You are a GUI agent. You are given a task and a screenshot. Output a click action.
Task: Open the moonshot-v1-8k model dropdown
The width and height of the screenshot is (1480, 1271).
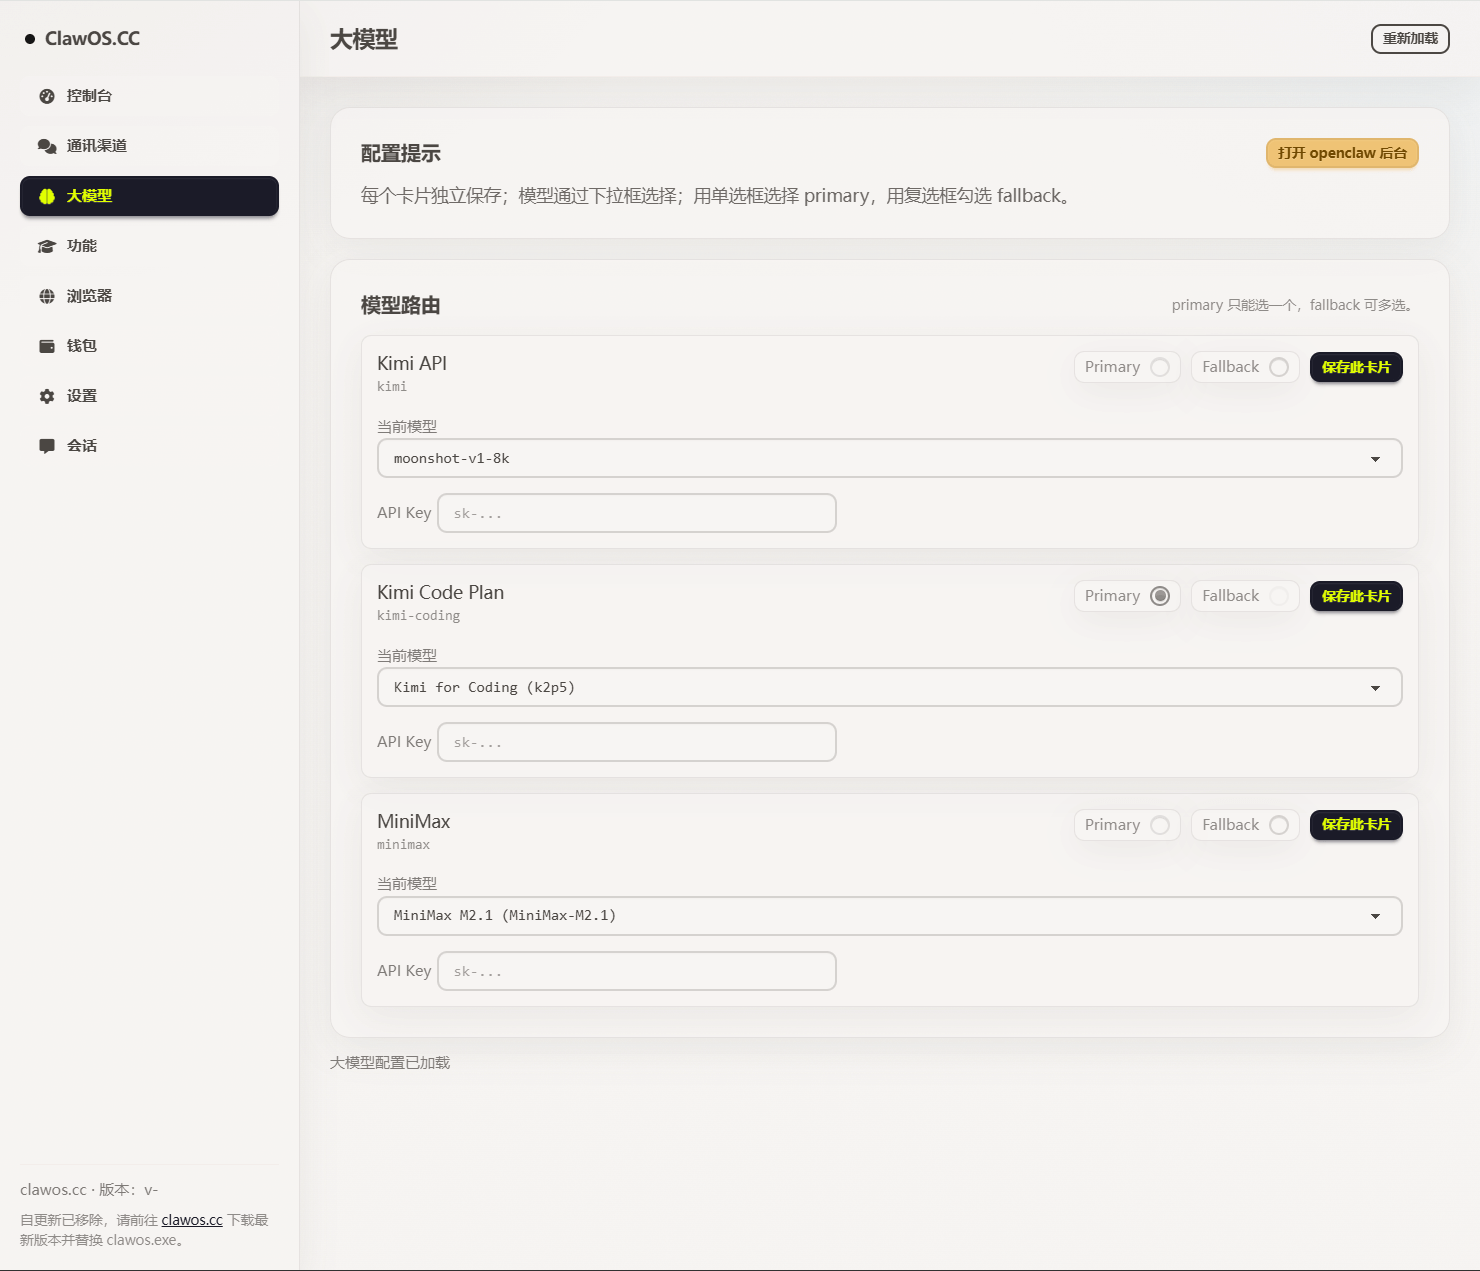coord(1377,458)
